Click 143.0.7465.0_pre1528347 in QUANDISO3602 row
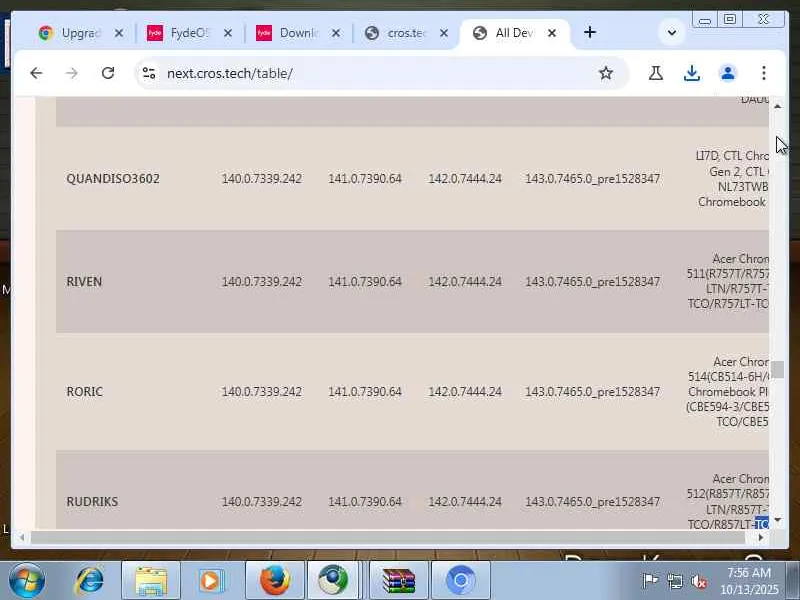Viewport: 800px width, 600px height. click(592, 179)
